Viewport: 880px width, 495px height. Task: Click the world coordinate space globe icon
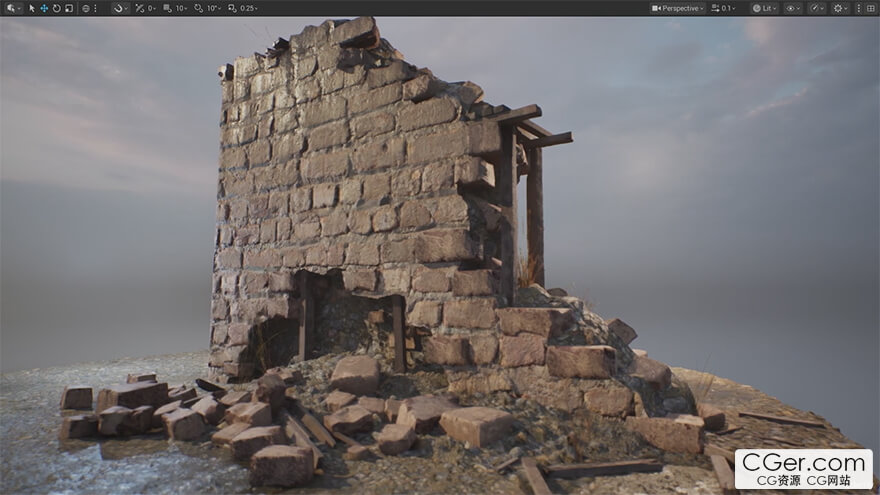[85, 8]
